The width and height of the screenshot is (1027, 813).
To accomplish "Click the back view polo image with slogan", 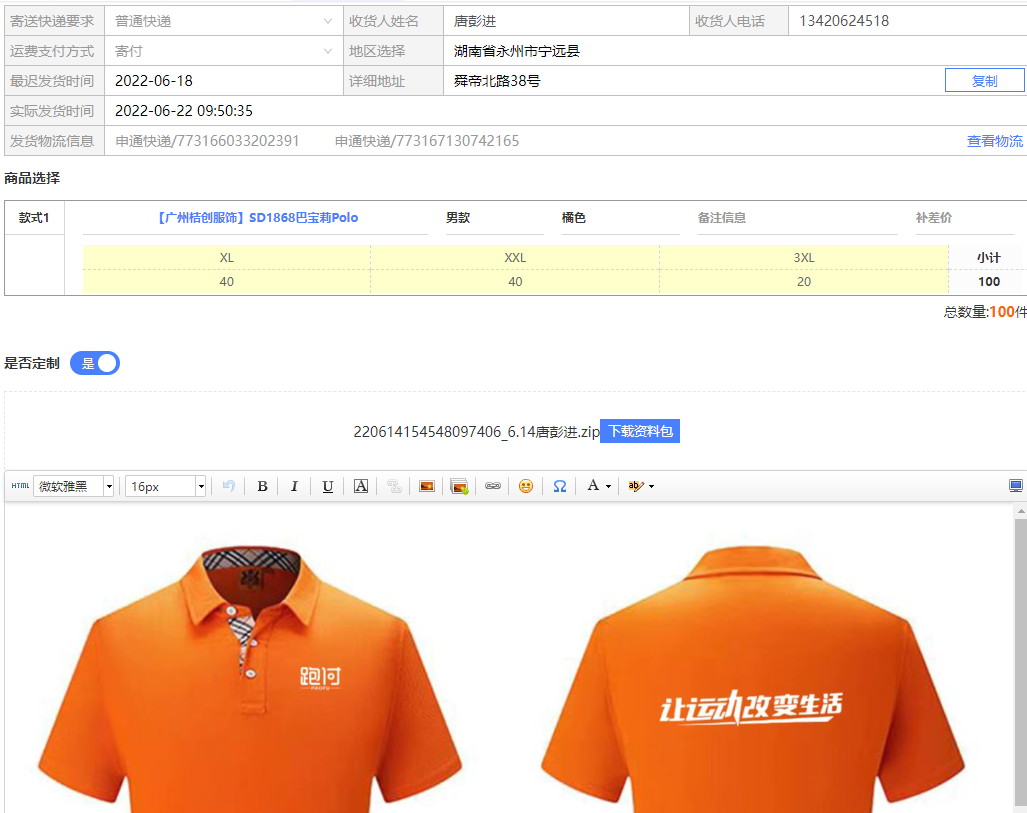I will click(x=752, y=679).
